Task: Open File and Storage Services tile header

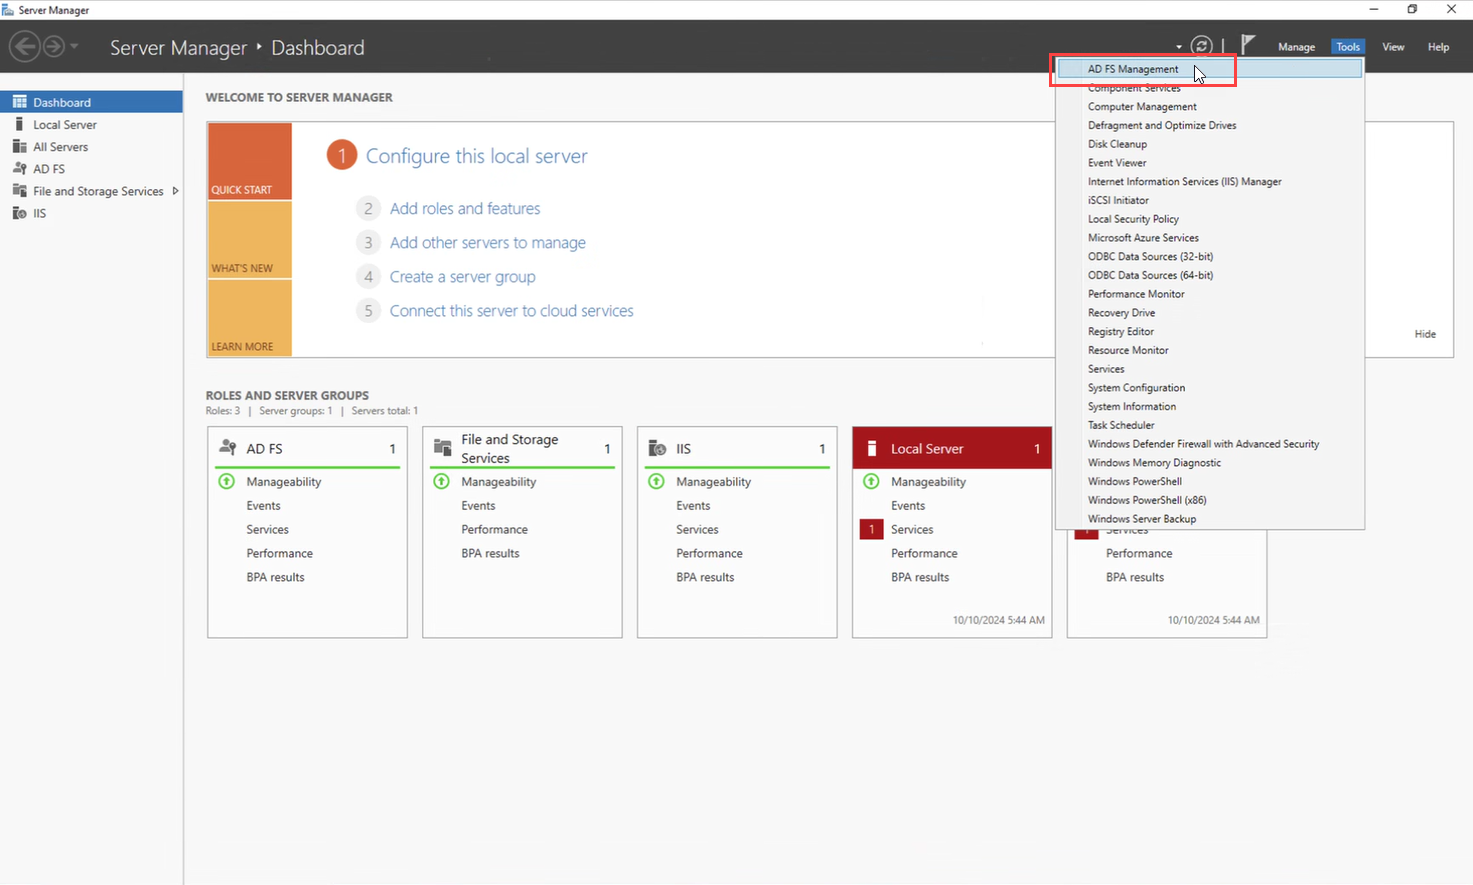Action: pos(522,448)
